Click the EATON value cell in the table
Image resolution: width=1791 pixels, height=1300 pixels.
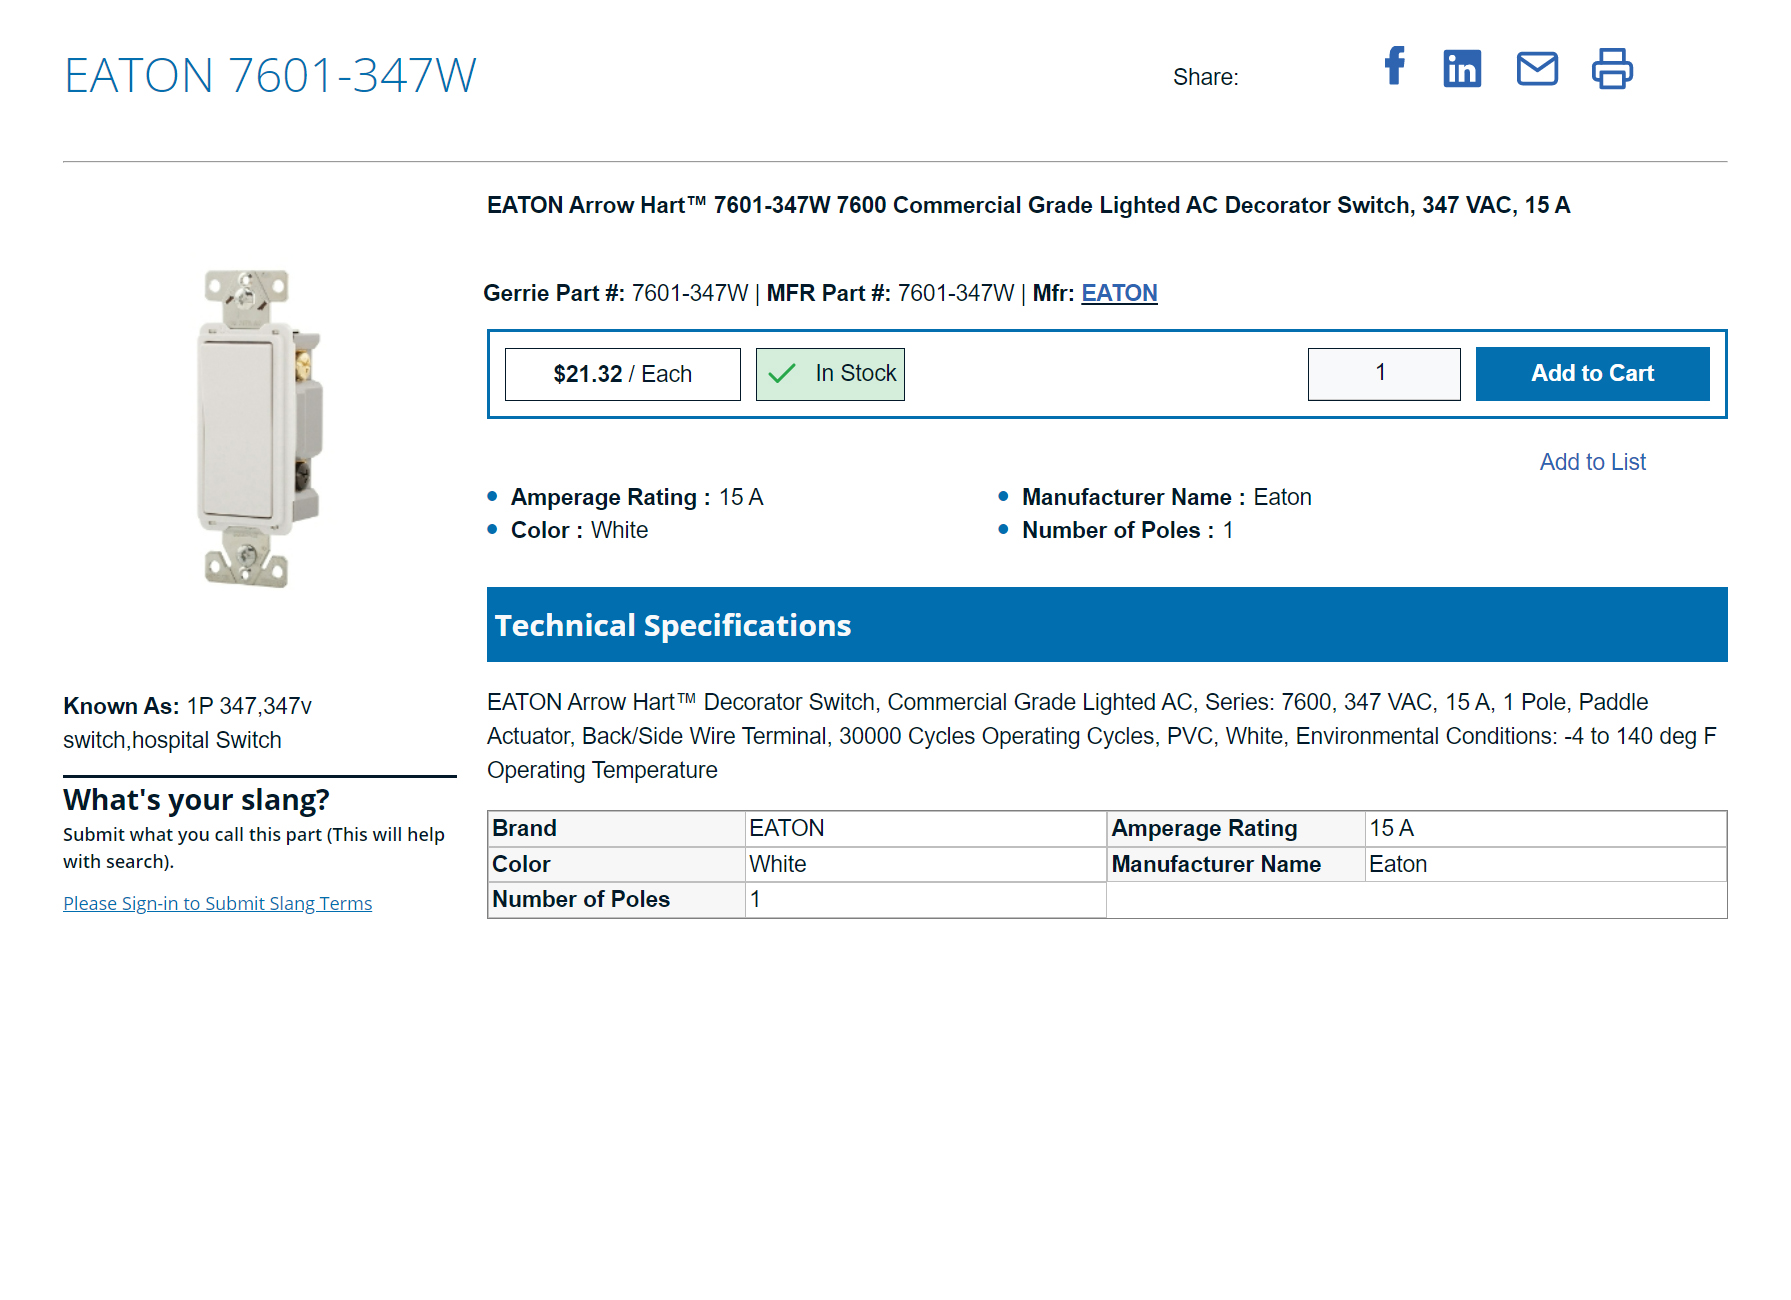pos(925,828)
